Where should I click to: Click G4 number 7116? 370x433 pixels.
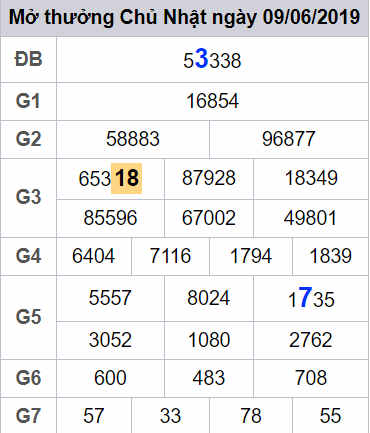[x=170, y=256]
